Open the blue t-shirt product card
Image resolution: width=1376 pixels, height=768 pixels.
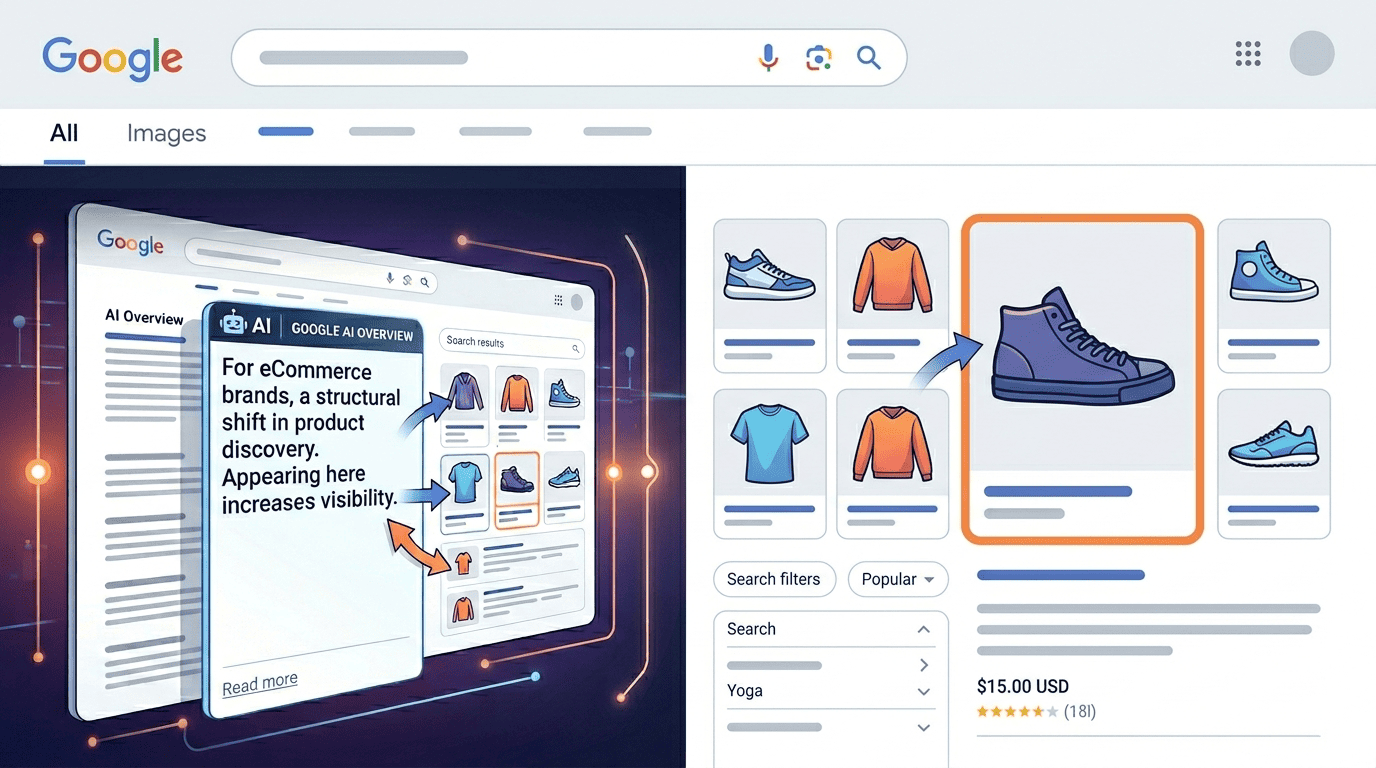point(770,464)
